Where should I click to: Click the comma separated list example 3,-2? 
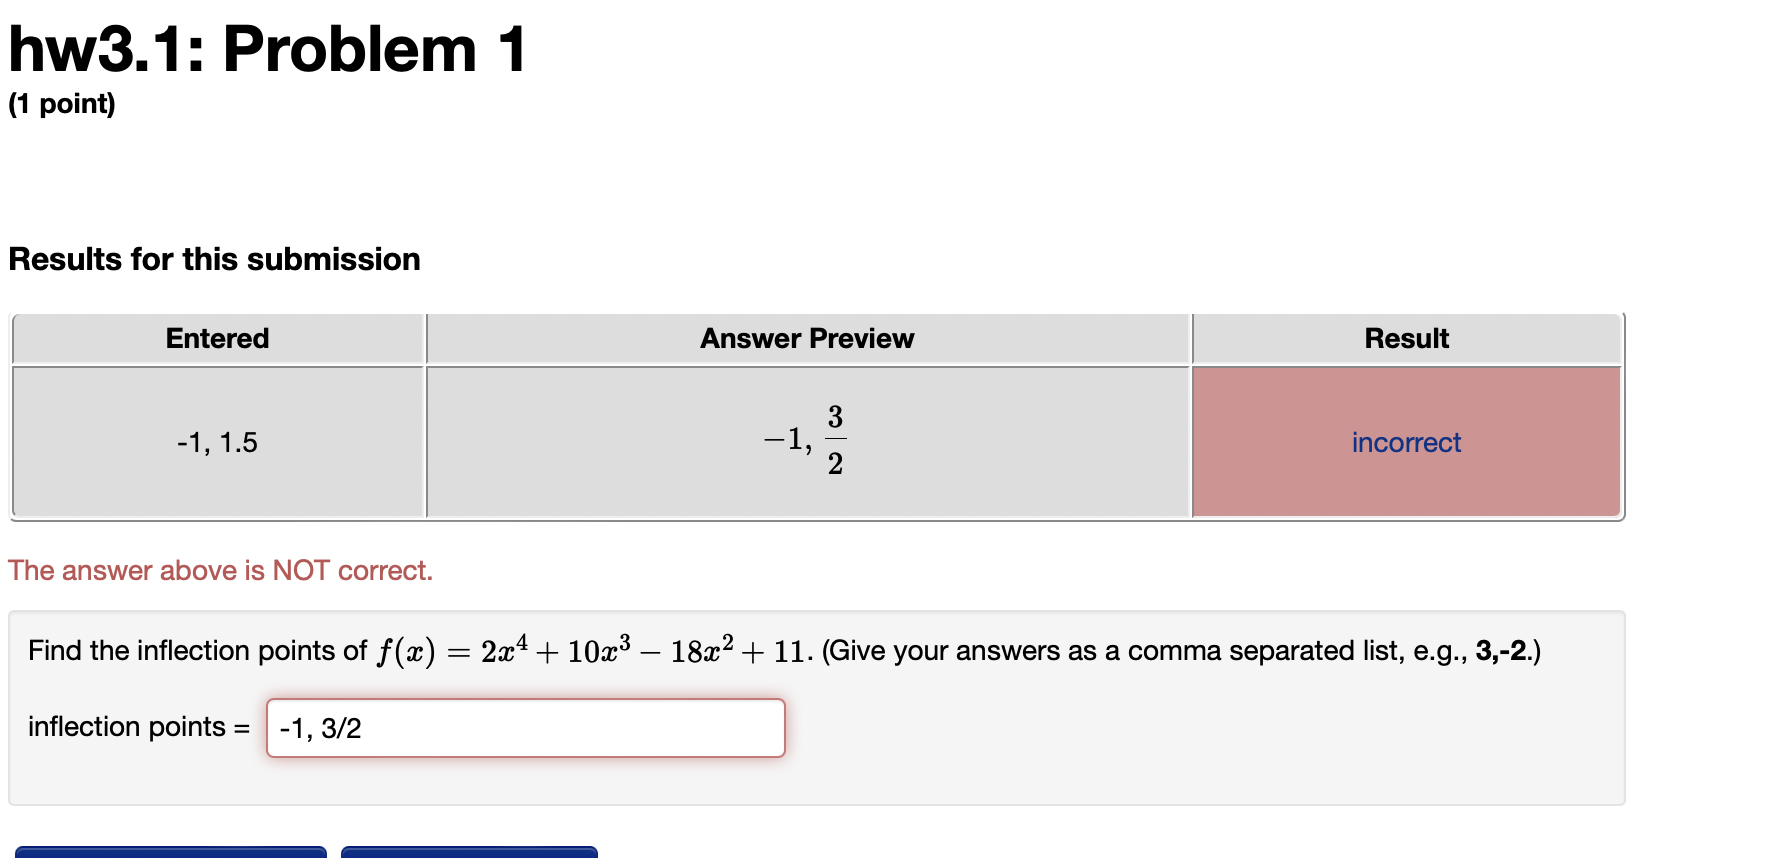point(1499,650)
